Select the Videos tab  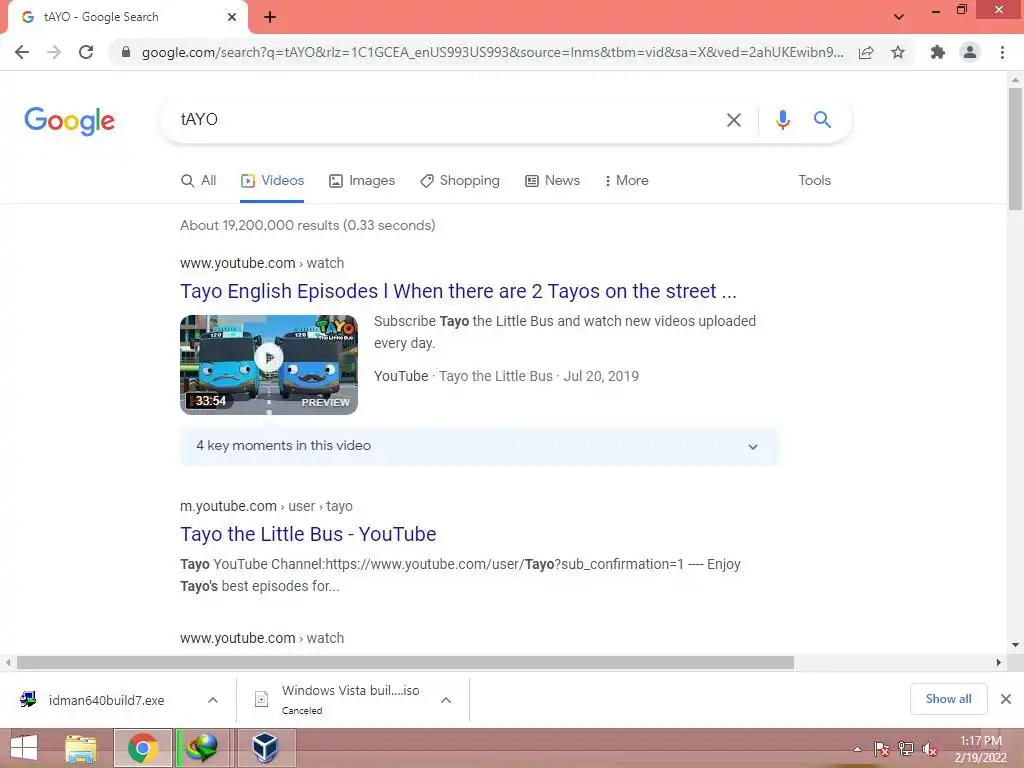(272, 181)
